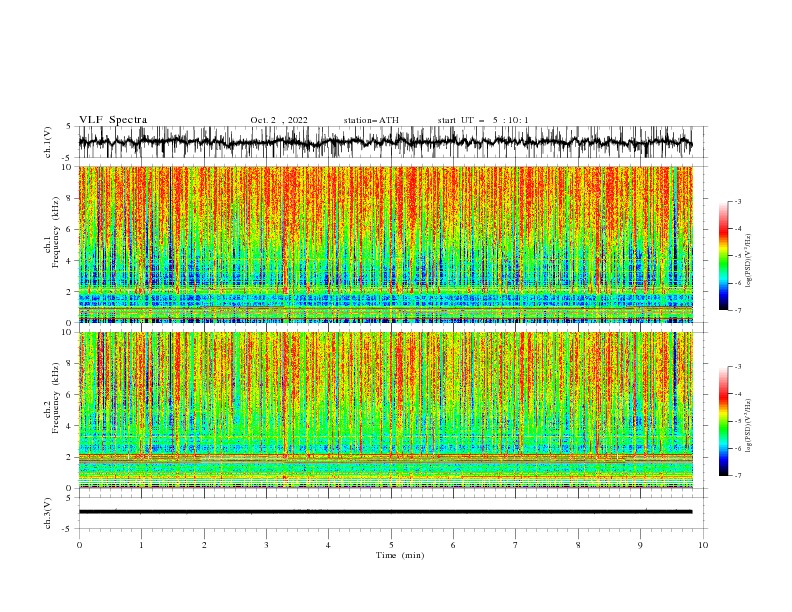Click the "-7" tick on ch.1 colorbar
Screen dimensions: 792x612
[x=737, y=311]
